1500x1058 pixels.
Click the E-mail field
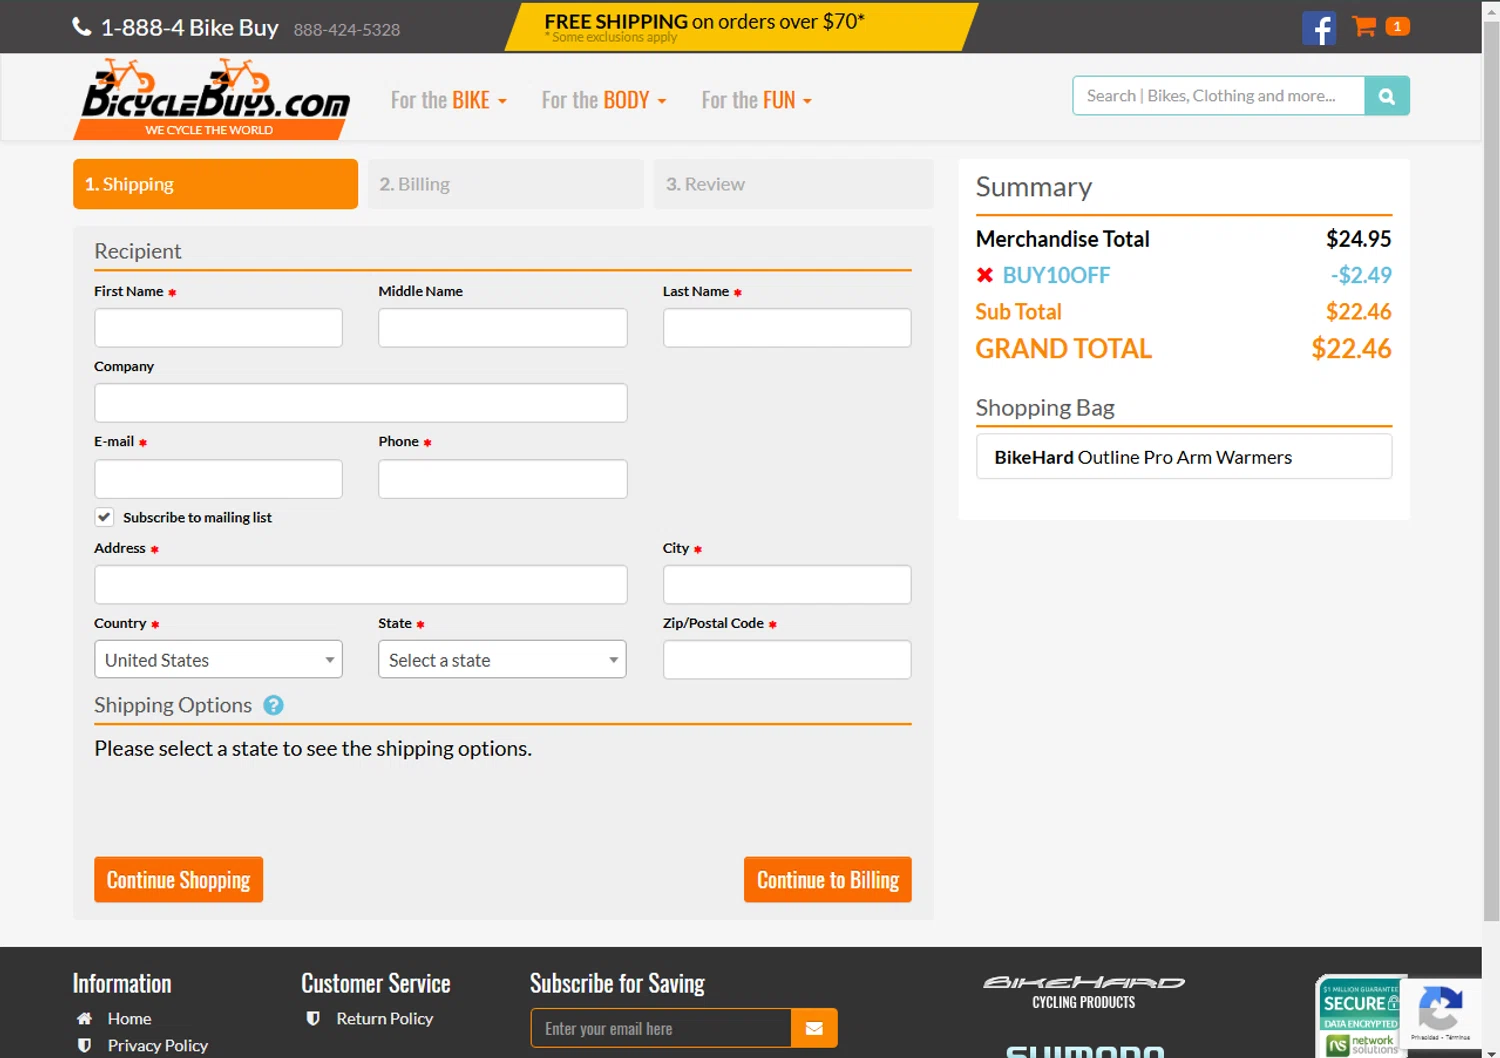(x=218, y=479)
